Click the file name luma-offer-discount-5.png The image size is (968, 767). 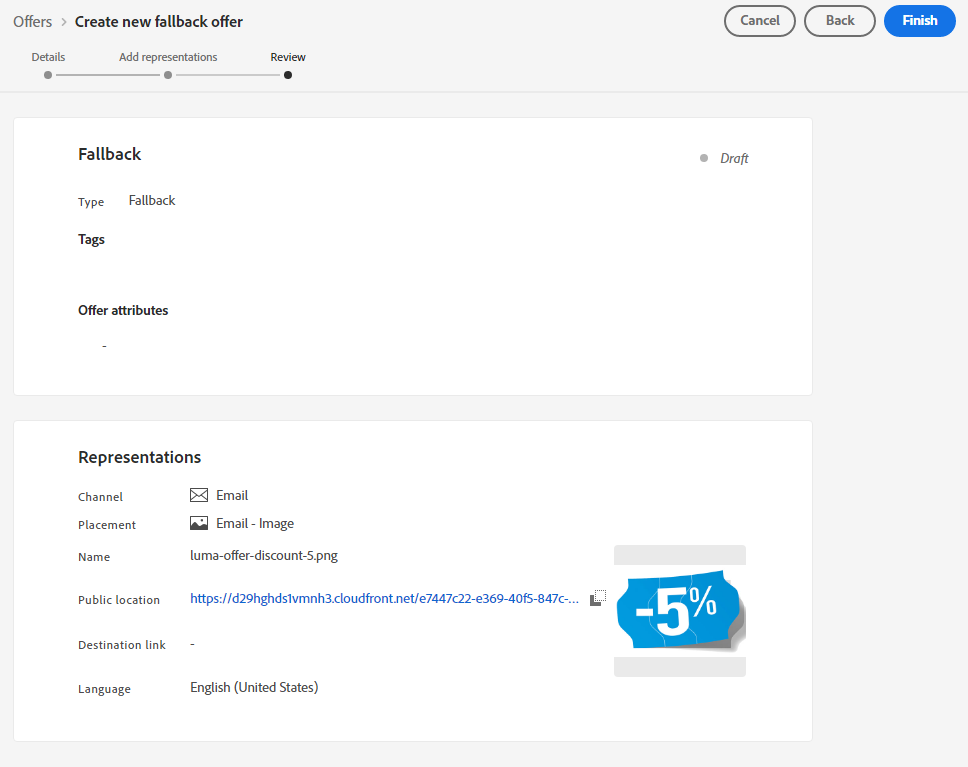[x=264, y=555]
